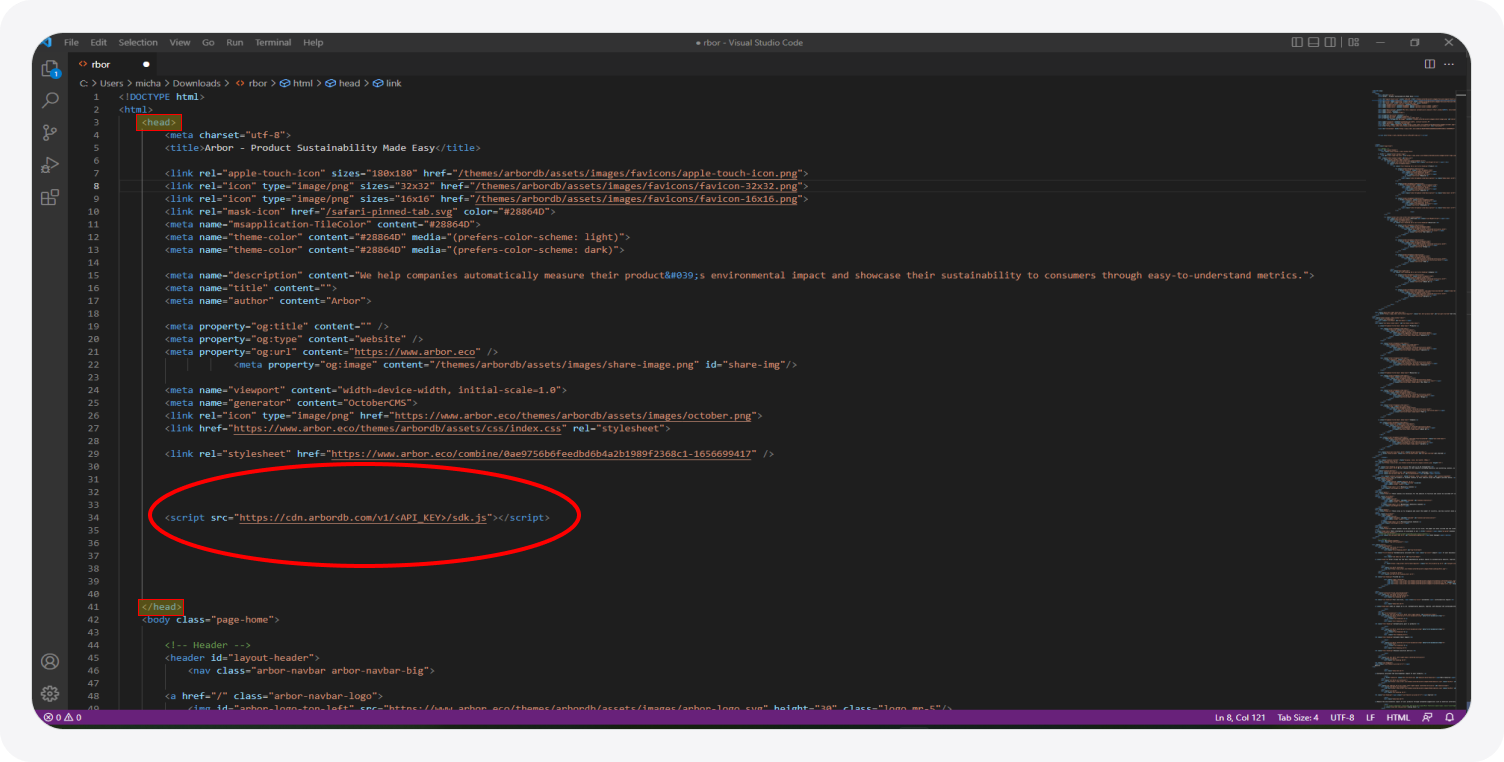Click html symbol in the breadcrumb
Viewport: 1504px width, 762px height.
[296, 83]
